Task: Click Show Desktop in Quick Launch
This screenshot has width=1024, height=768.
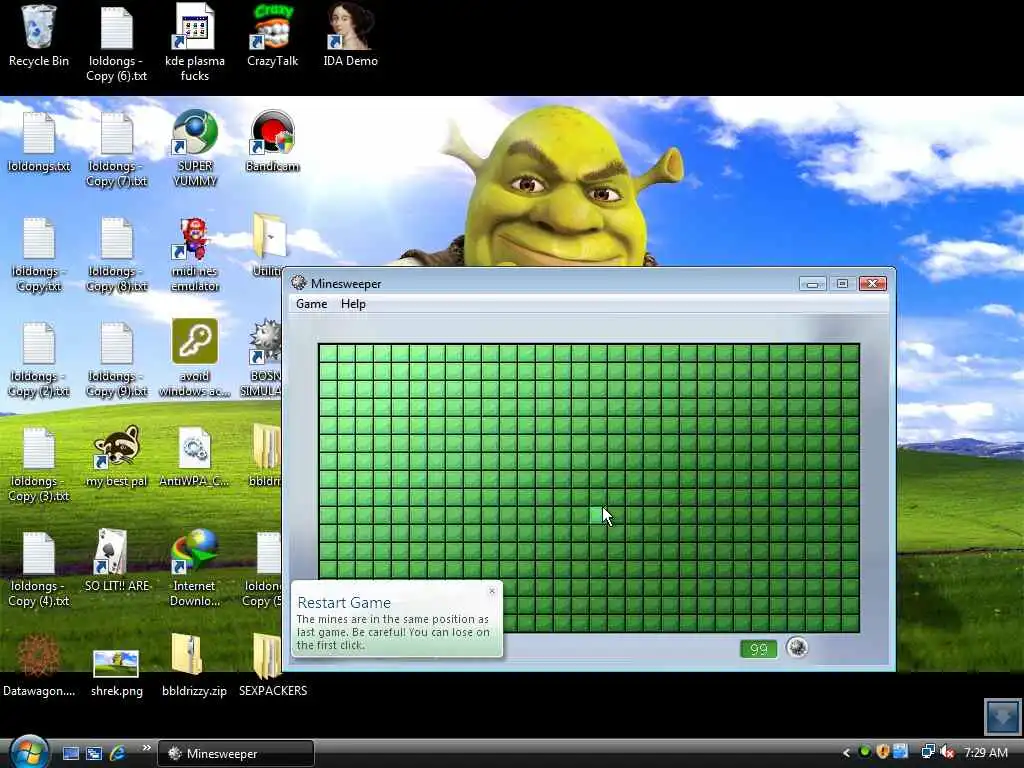Action: point(71,753)
